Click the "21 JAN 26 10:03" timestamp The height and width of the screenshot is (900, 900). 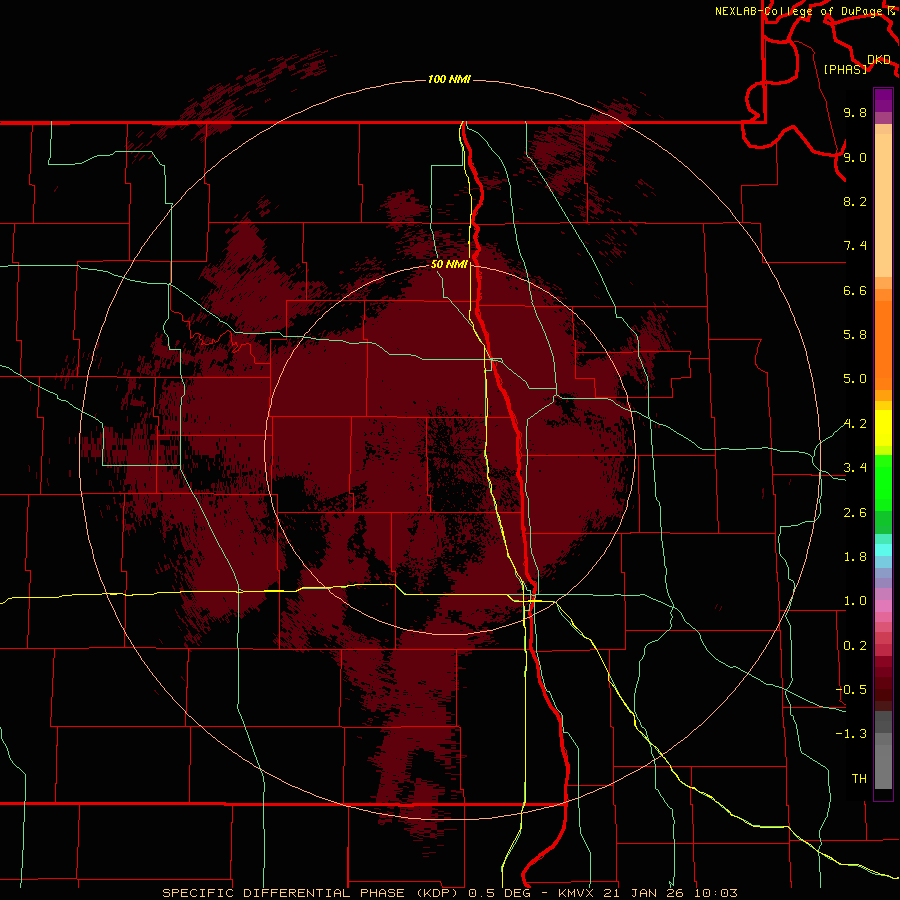(669, 893)
